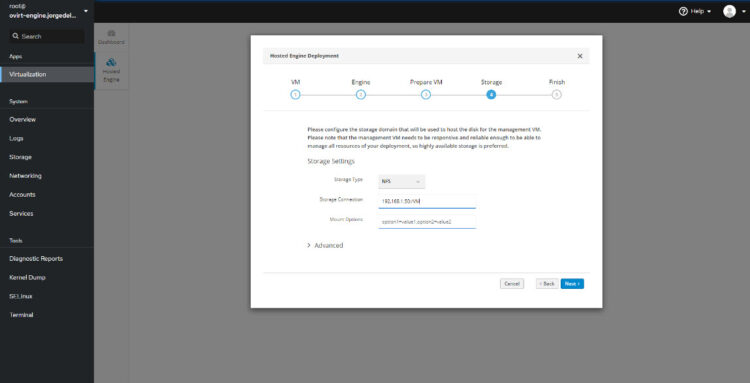
Task: Open the Logs page
Action: point(16,138)
